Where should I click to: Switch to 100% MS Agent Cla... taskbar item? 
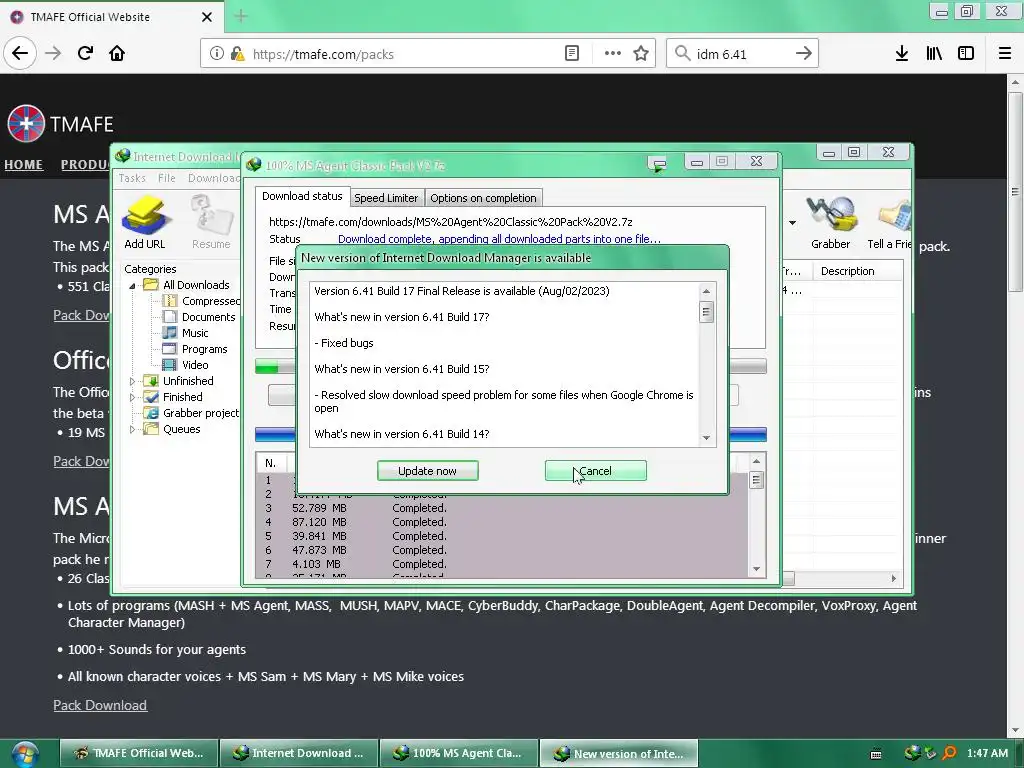pos(459,753)
